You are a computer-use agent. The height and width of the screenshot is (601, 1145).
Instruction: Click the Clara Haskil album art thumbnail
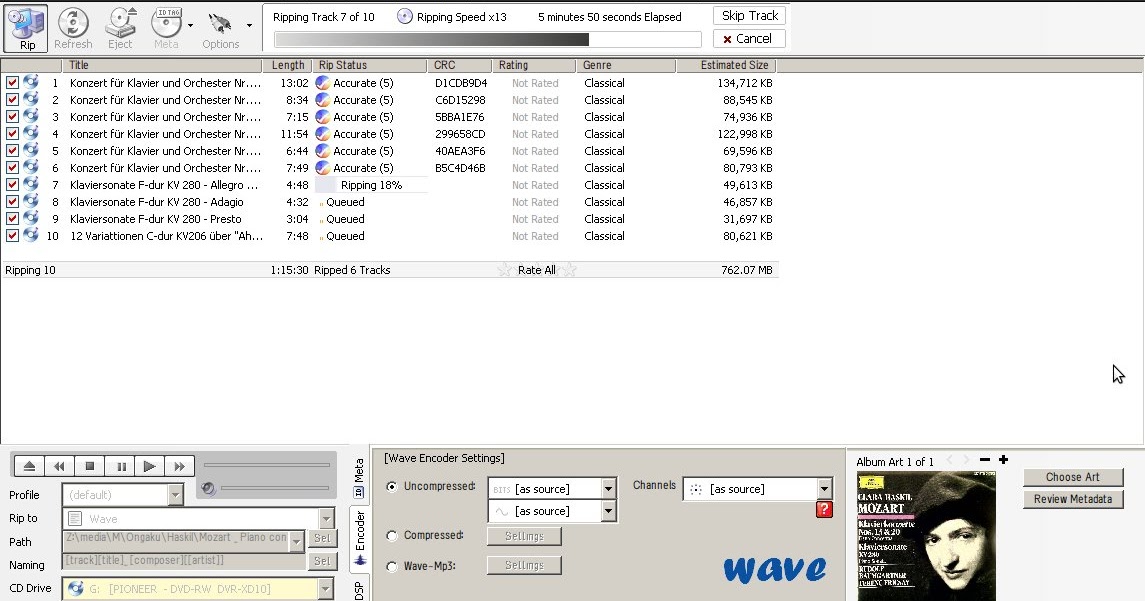[925, 535]
